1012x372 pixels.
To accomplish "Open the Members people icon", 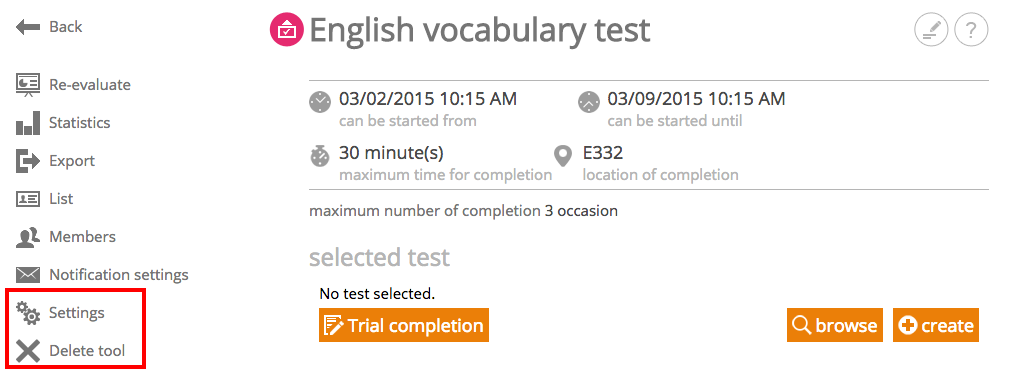I will click(28, 237).
